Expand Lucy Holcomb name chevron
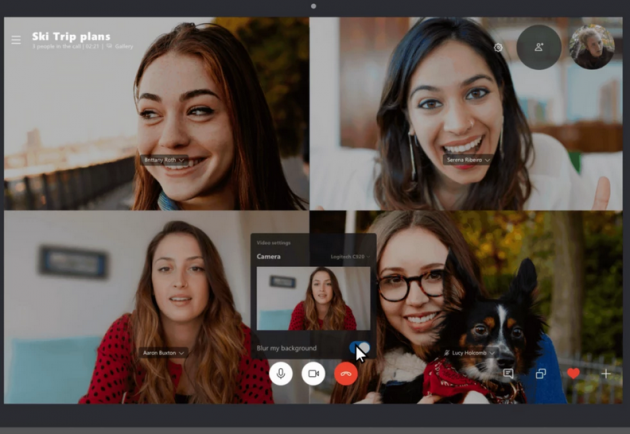The width and height of the screenshot is (630, 434). tap(492, 353)
